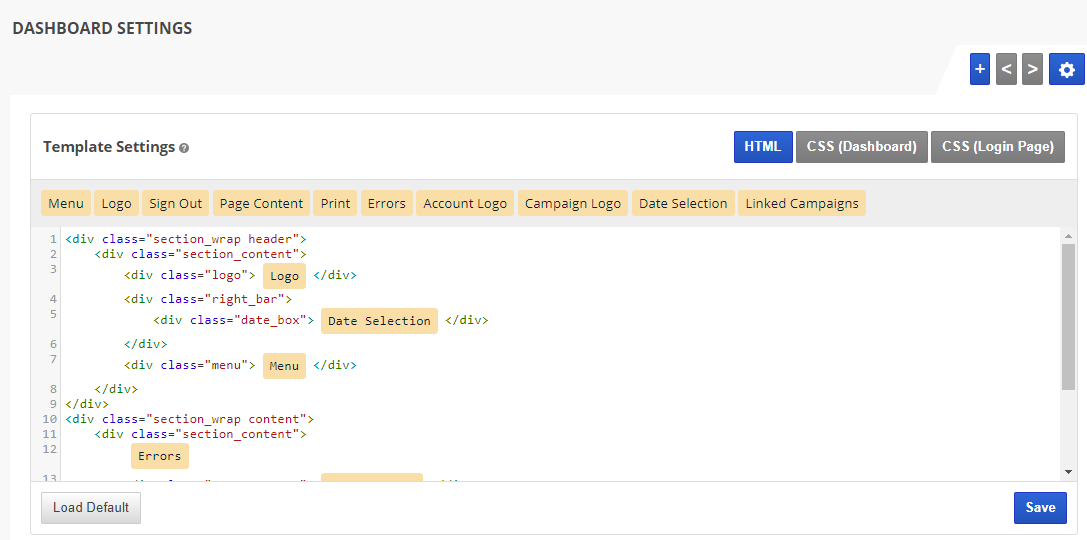
Task: Click the editor scrollbar down arrow
Action: coord(1068,471)
